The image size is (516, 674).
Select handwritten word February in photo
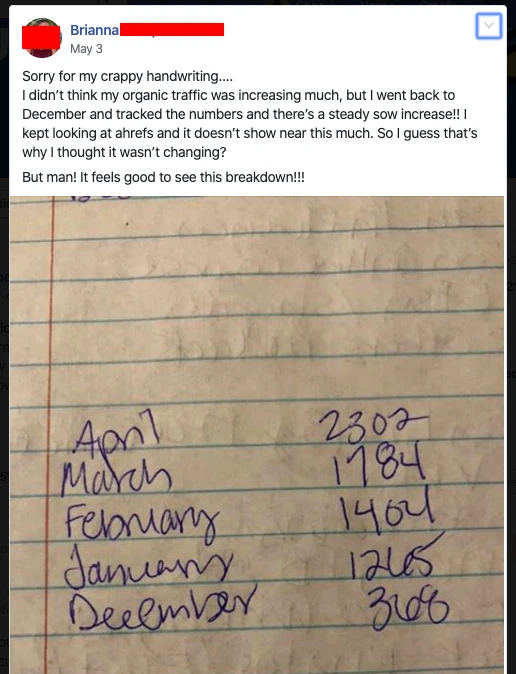141,521
